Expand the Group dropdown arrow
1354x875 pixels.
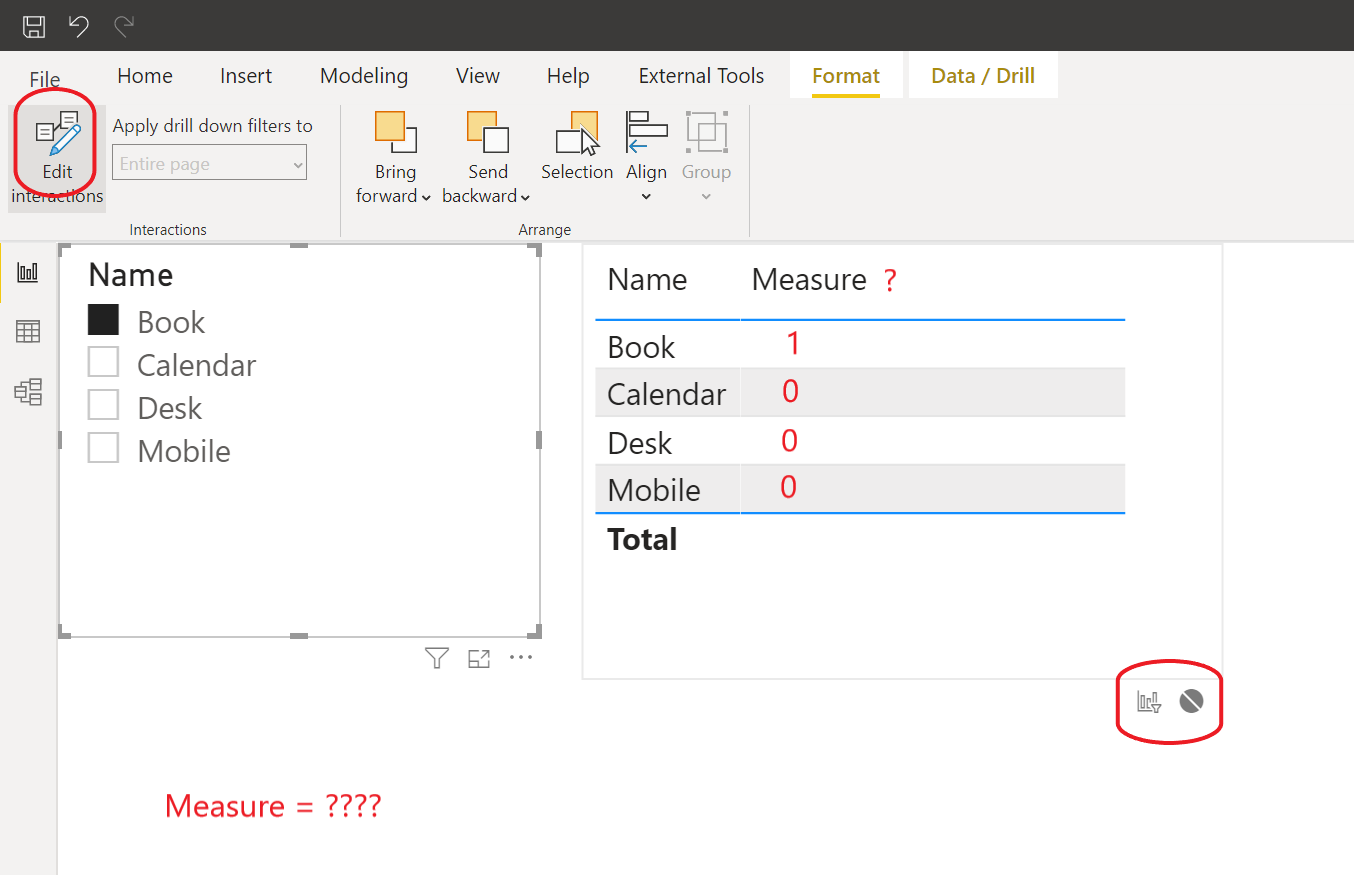click(x=706, y=196)
